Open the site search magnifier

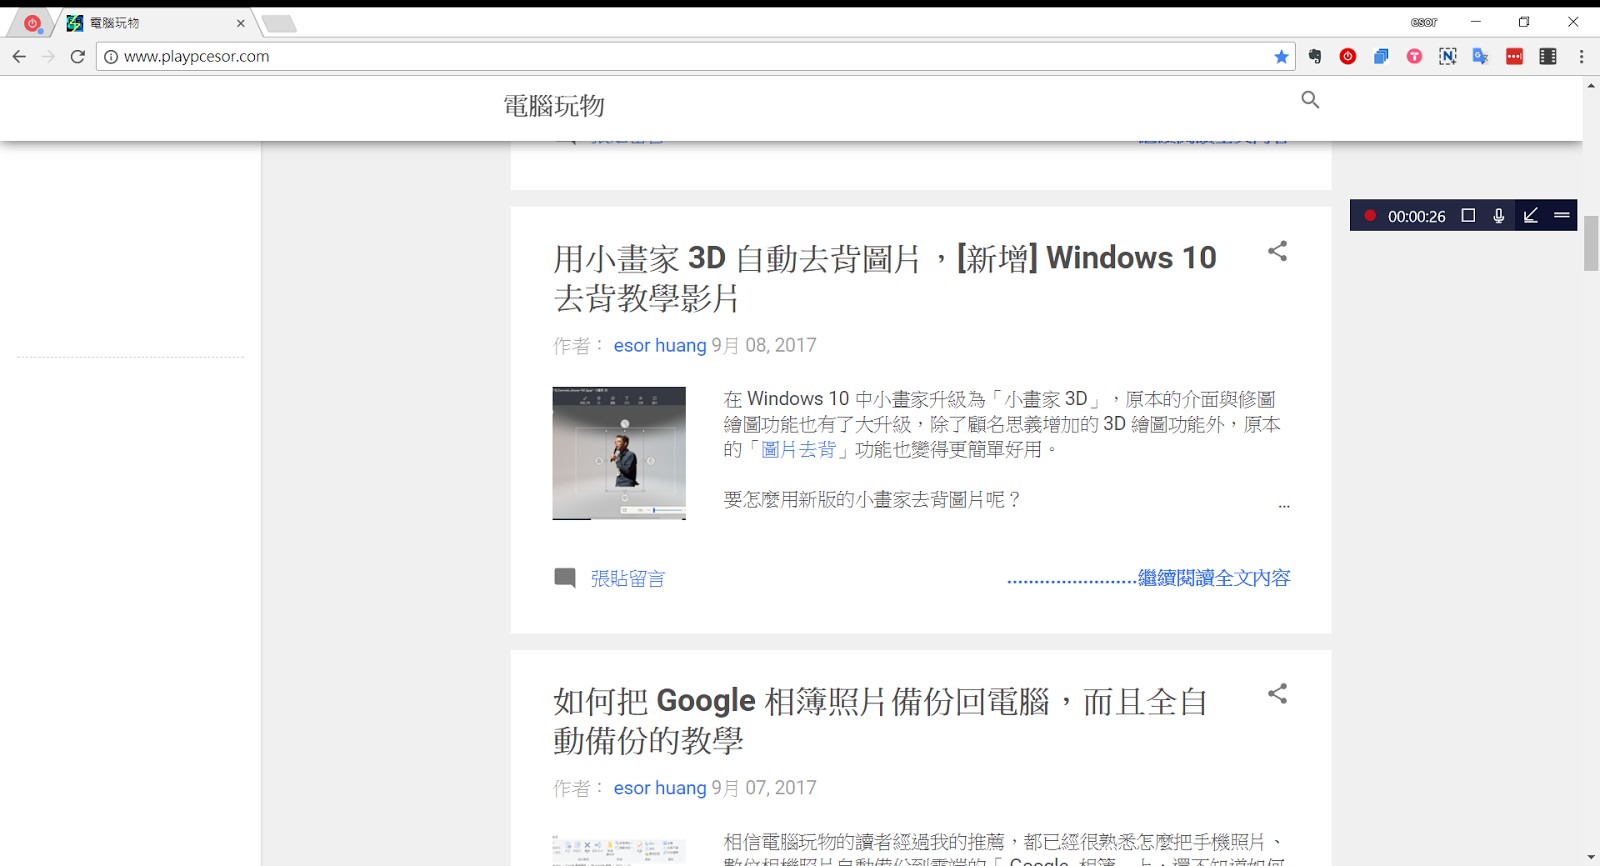(1310, 100)
